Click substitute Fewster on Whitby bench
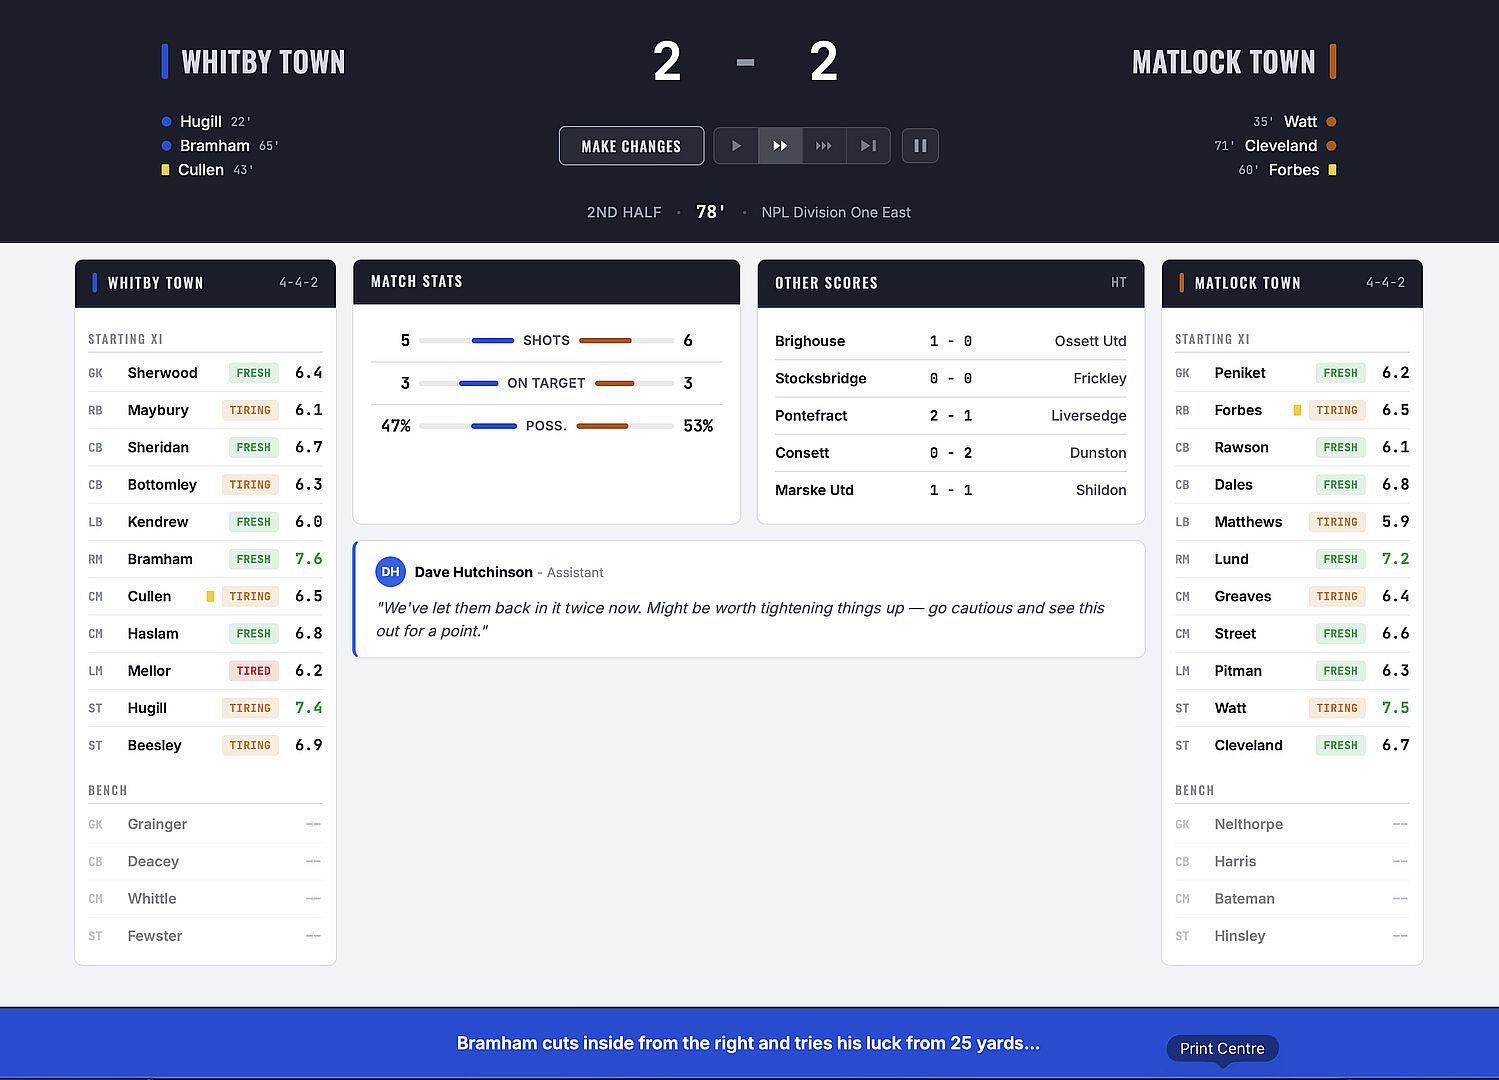Image resolution: width=1499 pixels, height=1080 pixels. click(205, 936)
